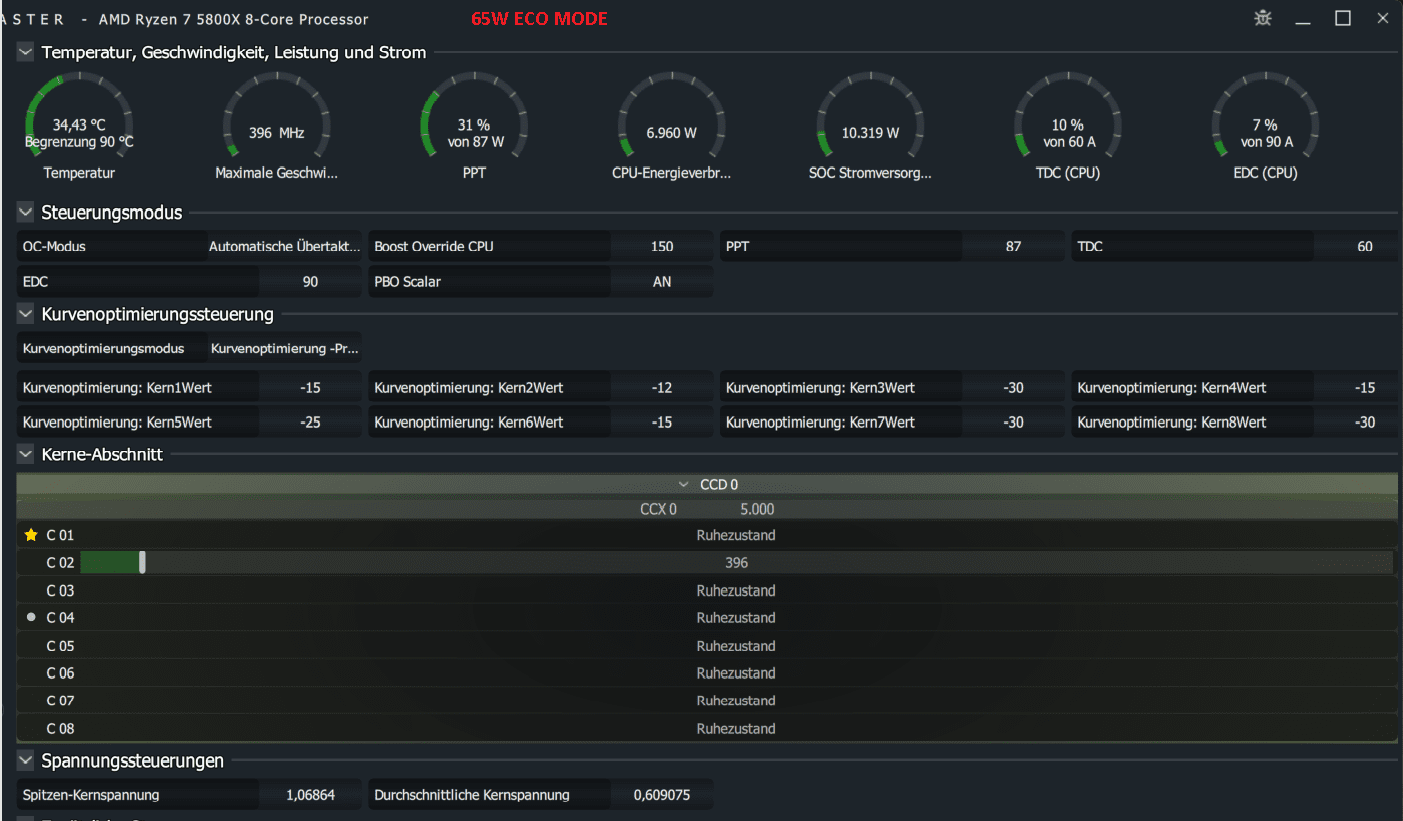
Task: Click Durchschnittliche Kernspannung value 0,609075
Action: (662, 796)
